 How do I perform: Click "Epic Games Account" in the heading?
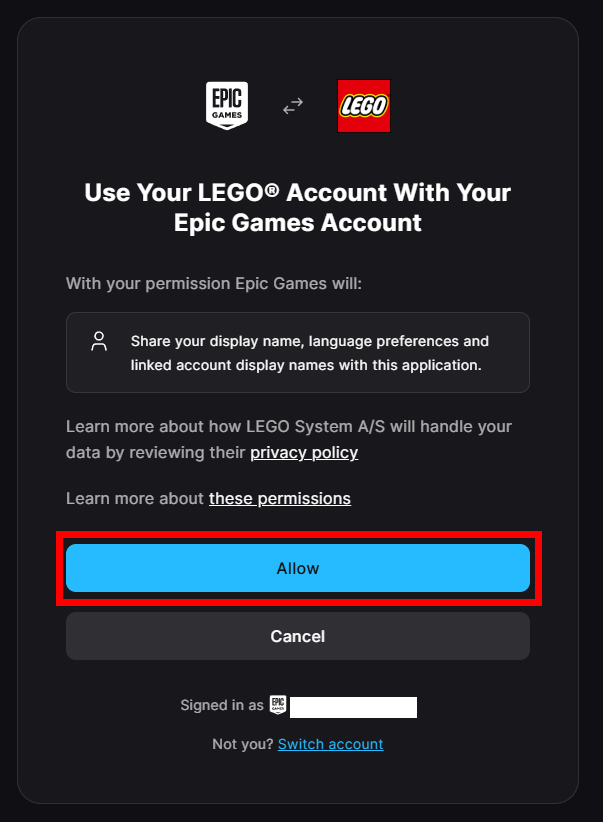pos(297,222)
